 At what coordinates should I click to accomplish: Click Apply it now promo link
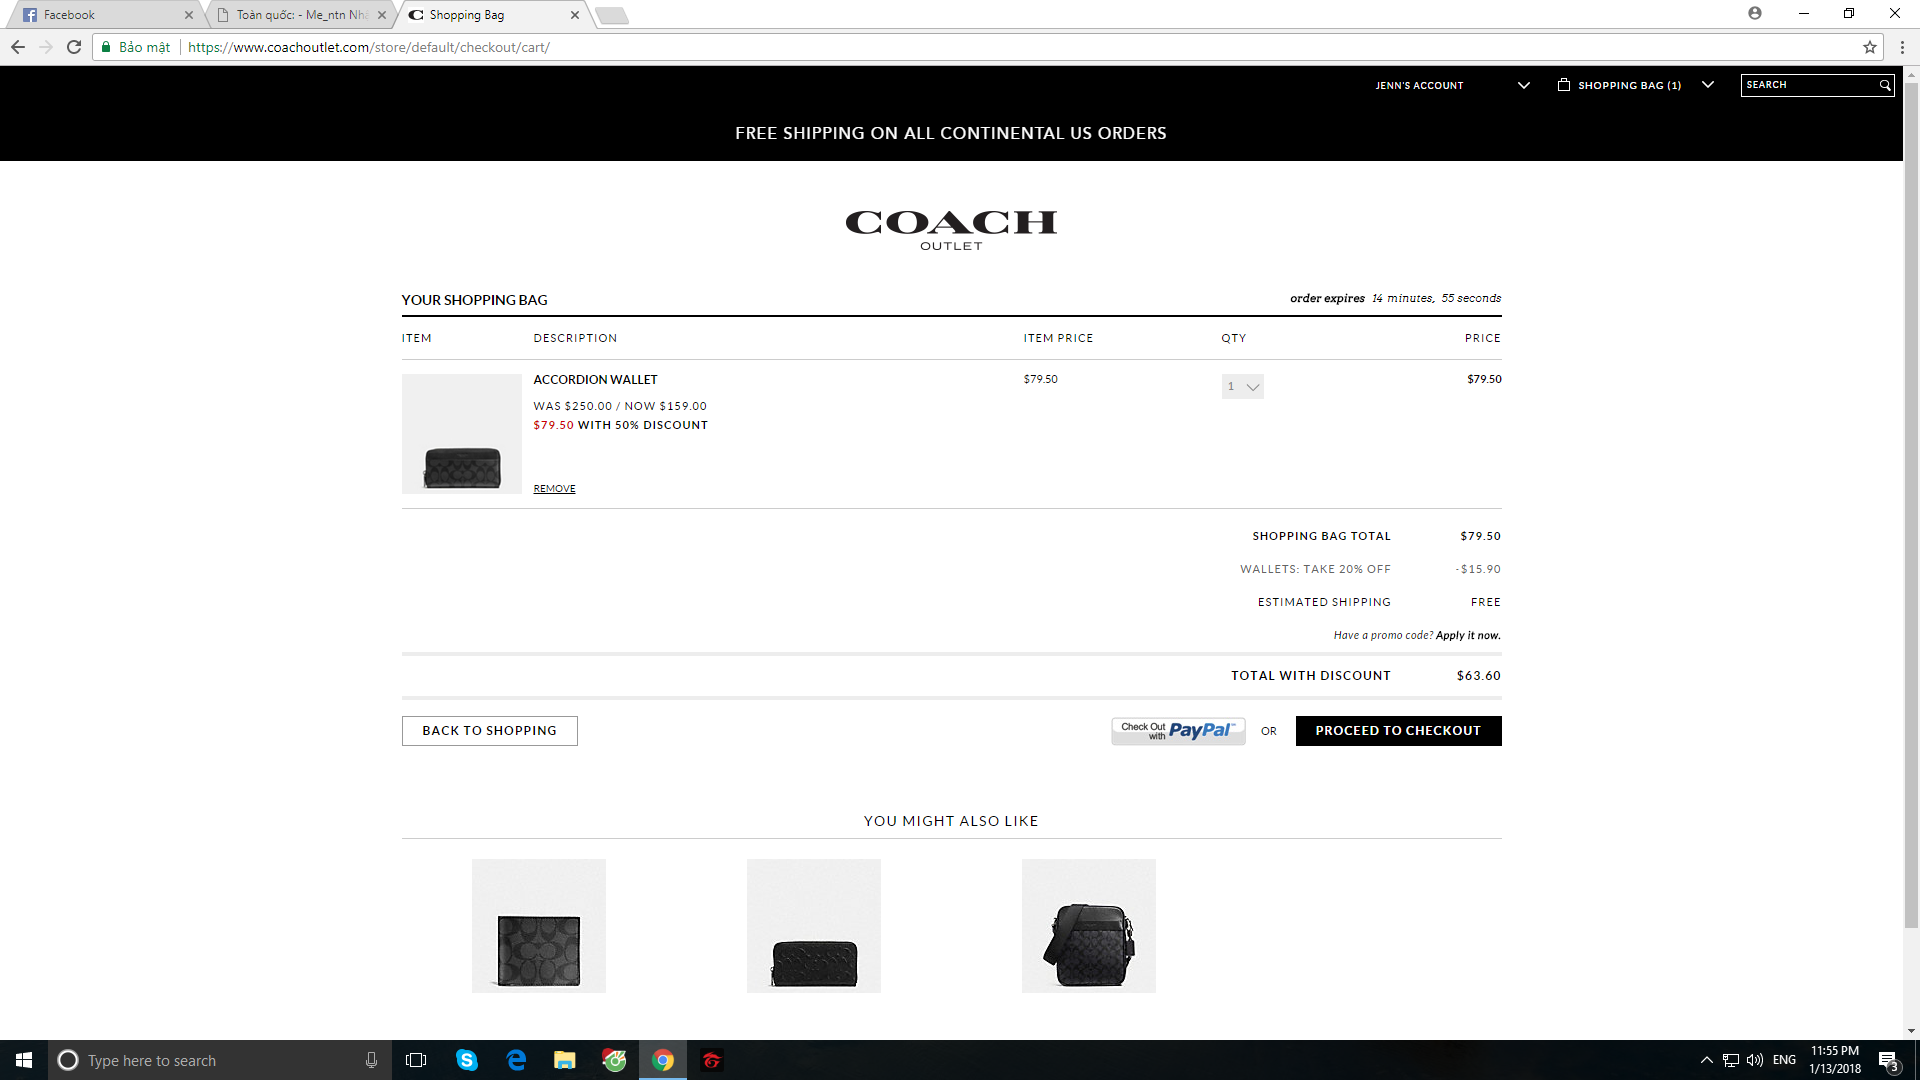(x=1468, y=635)
